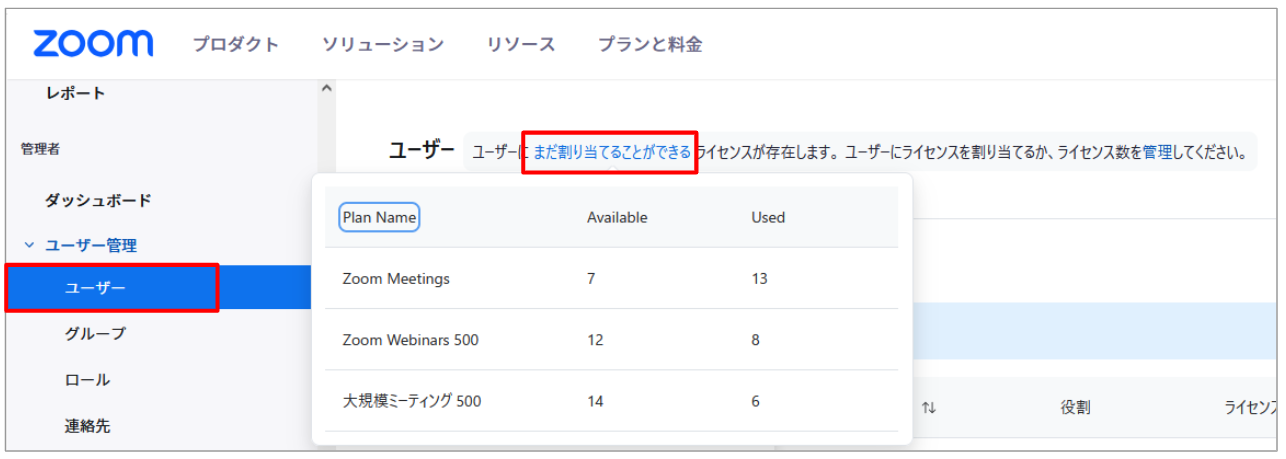Click the Plan Name column header

click(379, 217)
